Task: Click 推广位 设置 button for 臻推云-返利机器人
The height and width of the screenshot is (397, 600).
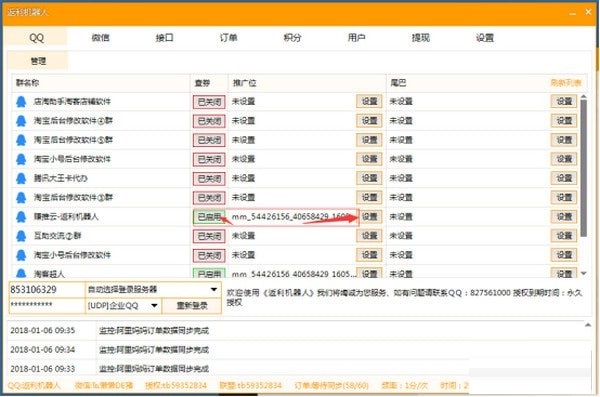Action: tap(370, 216)
